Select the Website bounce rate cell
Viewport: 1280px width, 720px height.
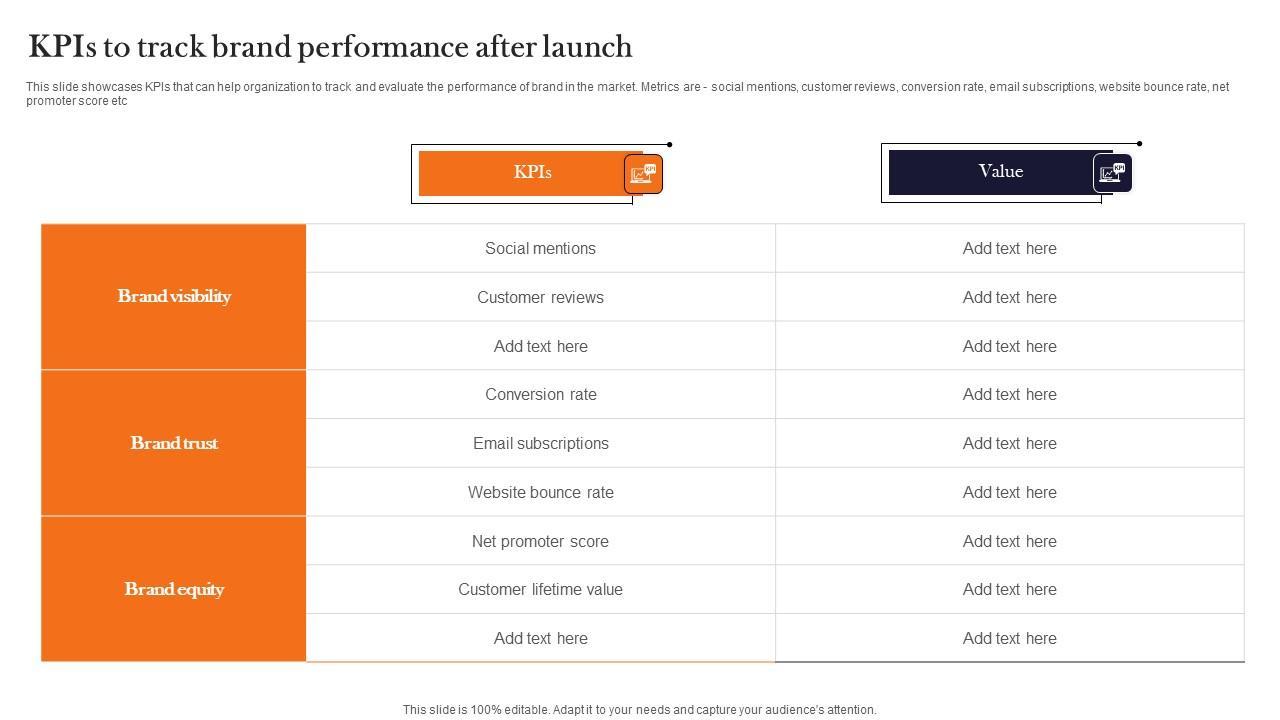point(540,492)
